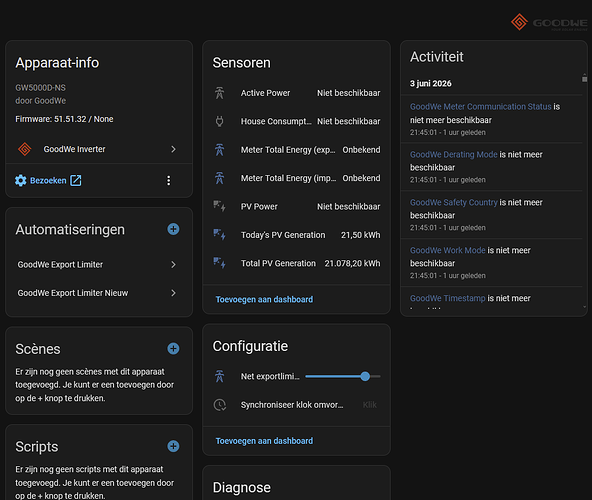This screenshot has width=592, height=500.
Task: Add a new script with plus icon
Action: coord(173,446)
